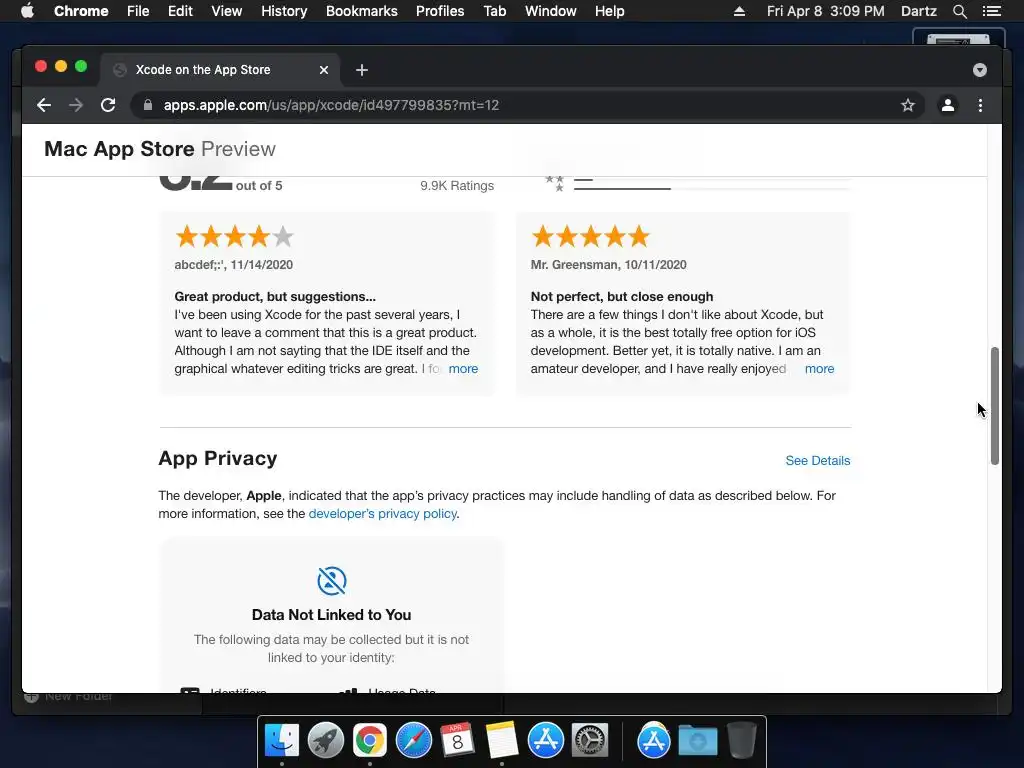The image size is (1024, 768).
Task: Click the address bar URL field
Action: pos(526,105)
